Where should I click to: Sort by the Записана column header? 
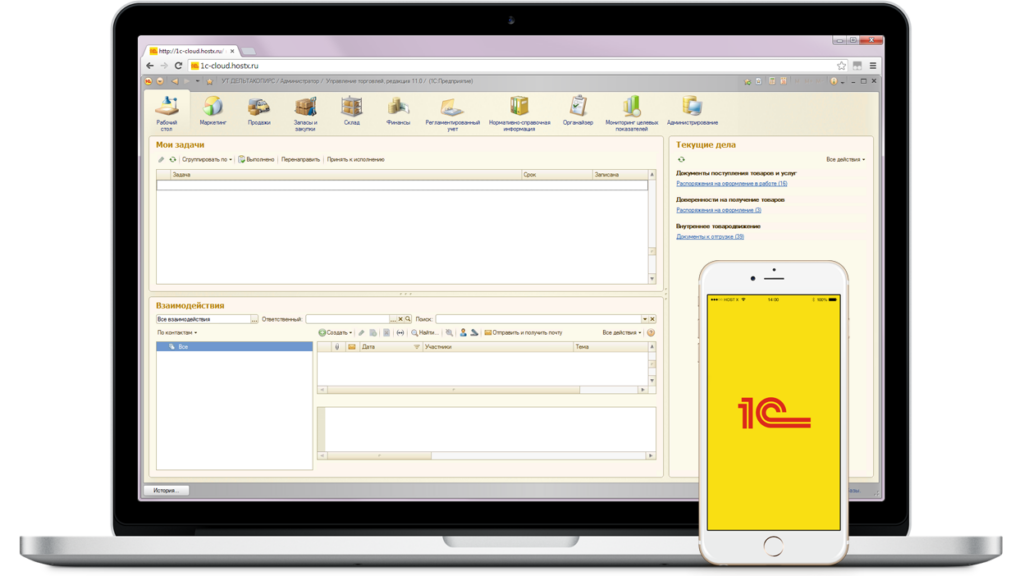619,175
